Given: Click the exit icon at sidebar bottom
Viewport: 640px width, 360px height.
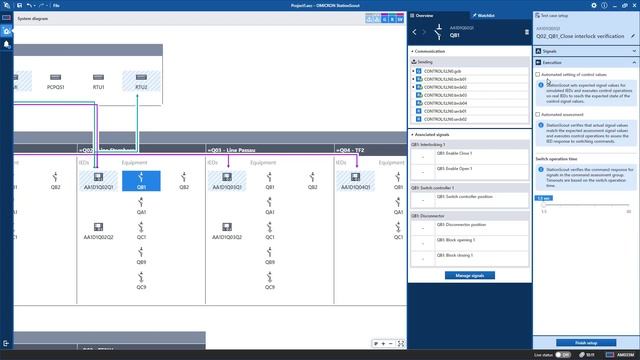Looking at the screenshot, I should pyautogui.click(x=6, y=343).
